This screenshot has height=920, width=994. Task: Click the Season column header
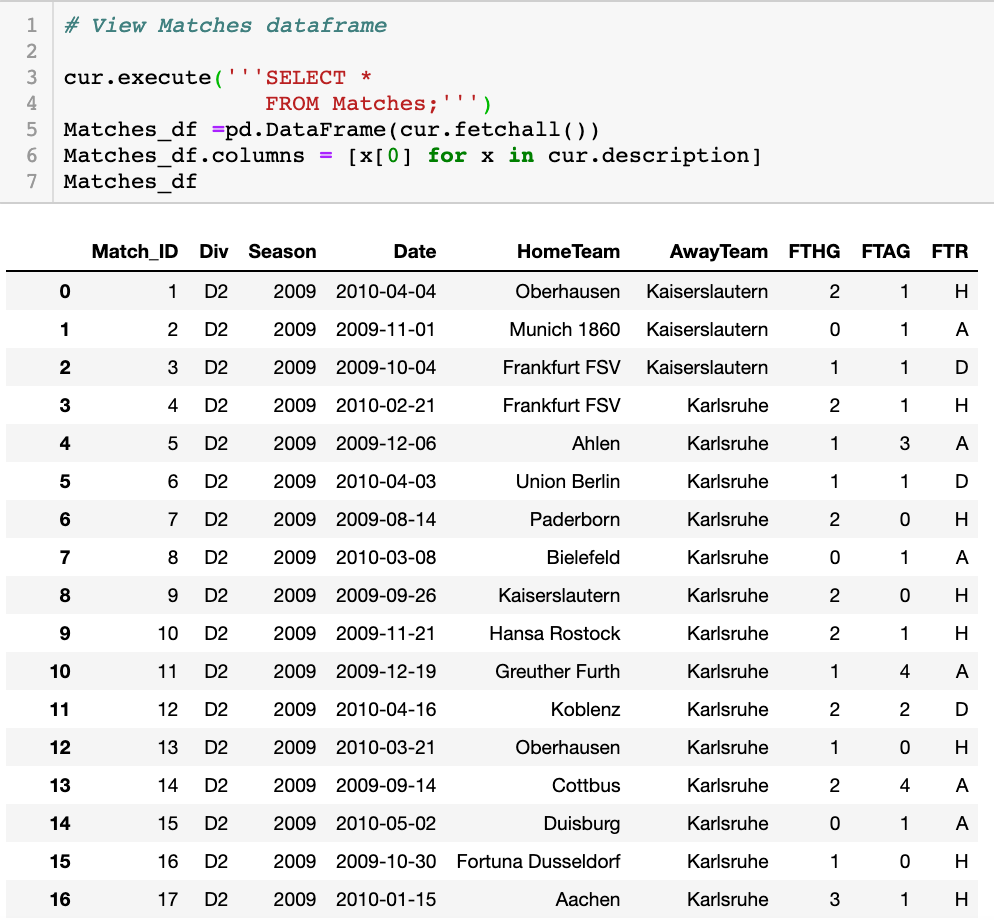[x=282, y=252]
